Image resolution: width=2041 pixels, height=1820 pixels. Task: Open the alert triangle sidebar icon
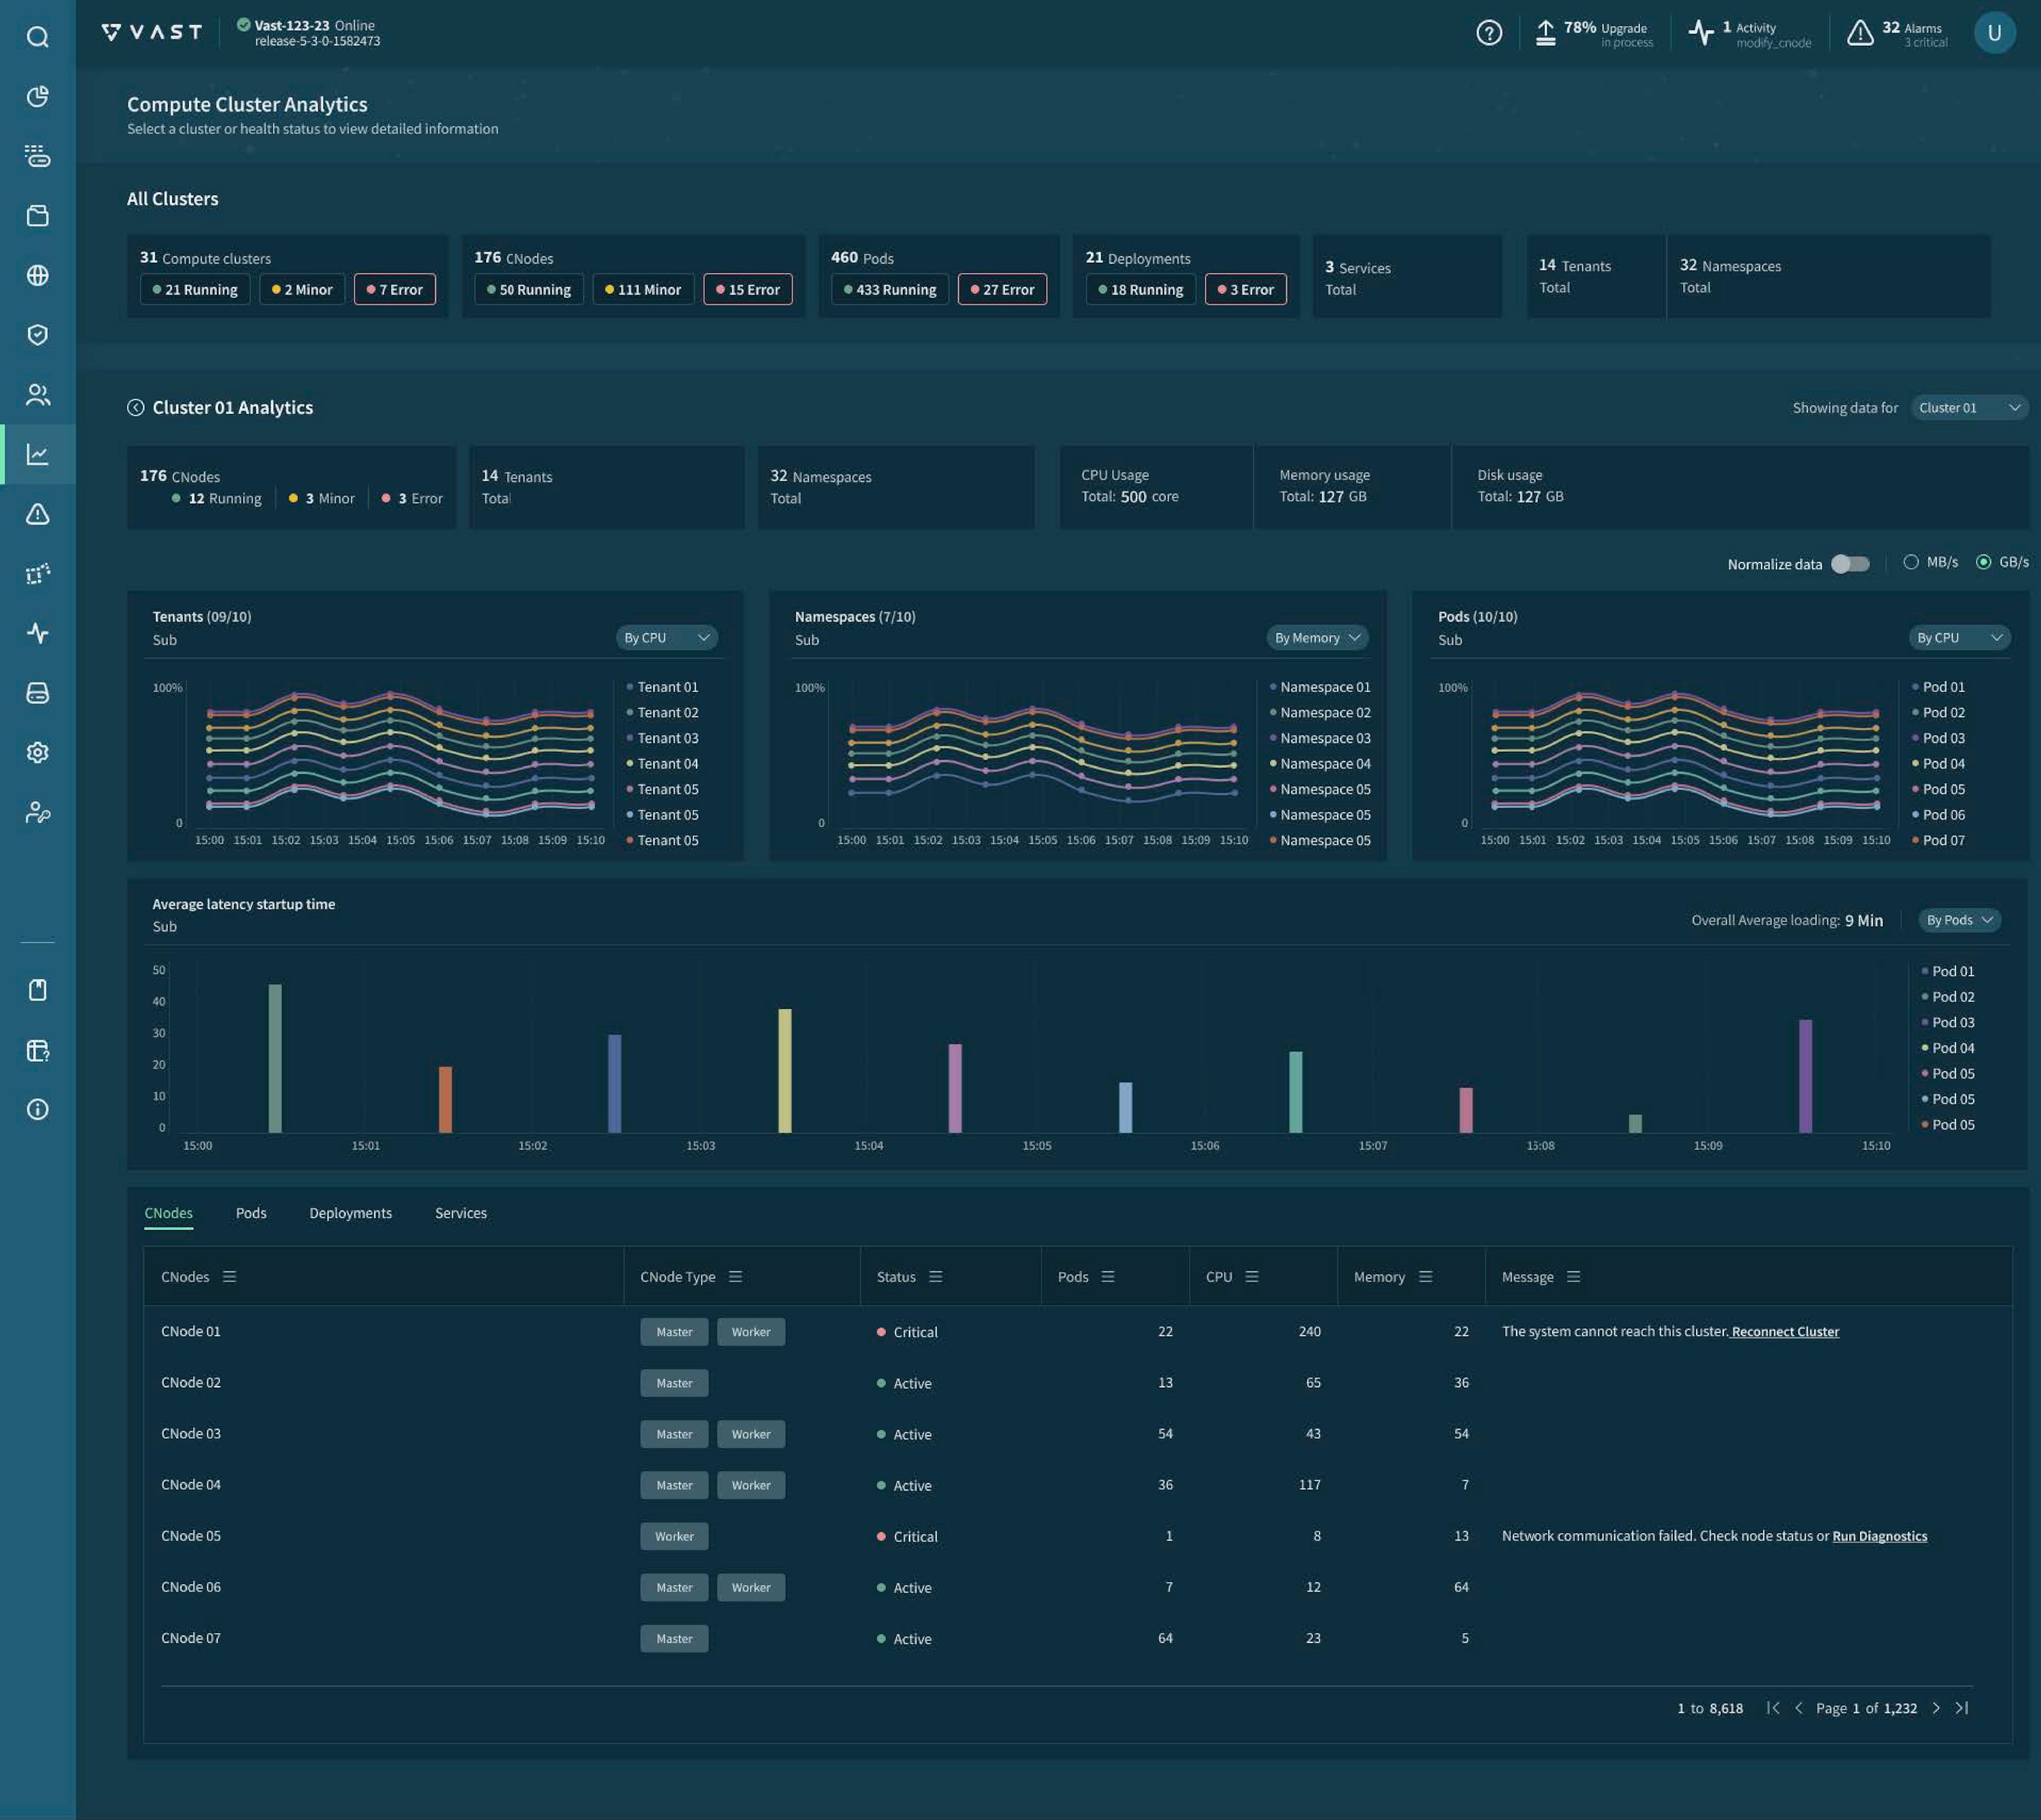pos(37,514)
